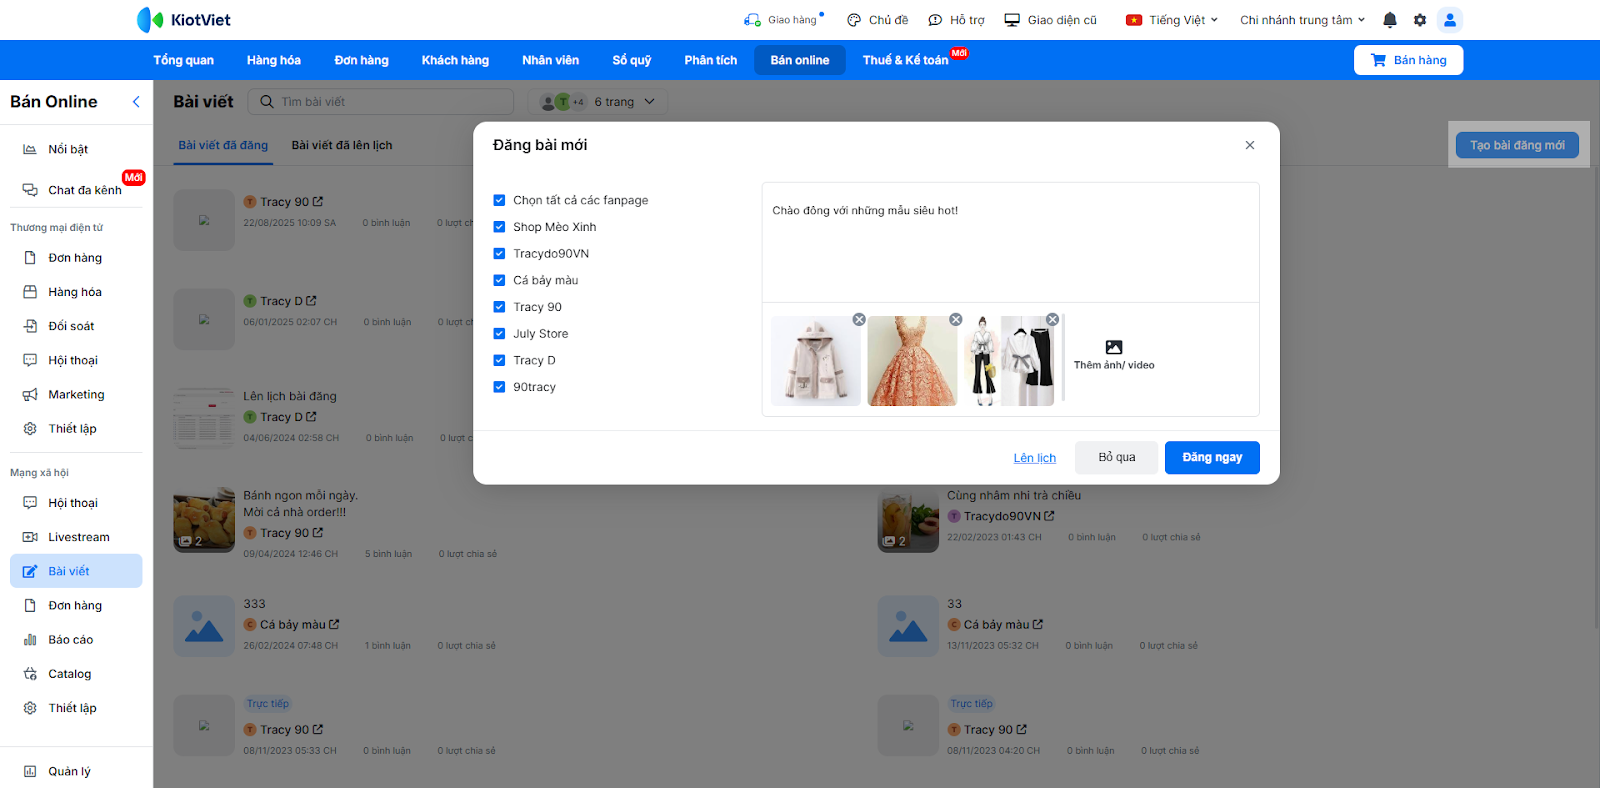
Task: Remove the coat image from post
Action: 859,319
